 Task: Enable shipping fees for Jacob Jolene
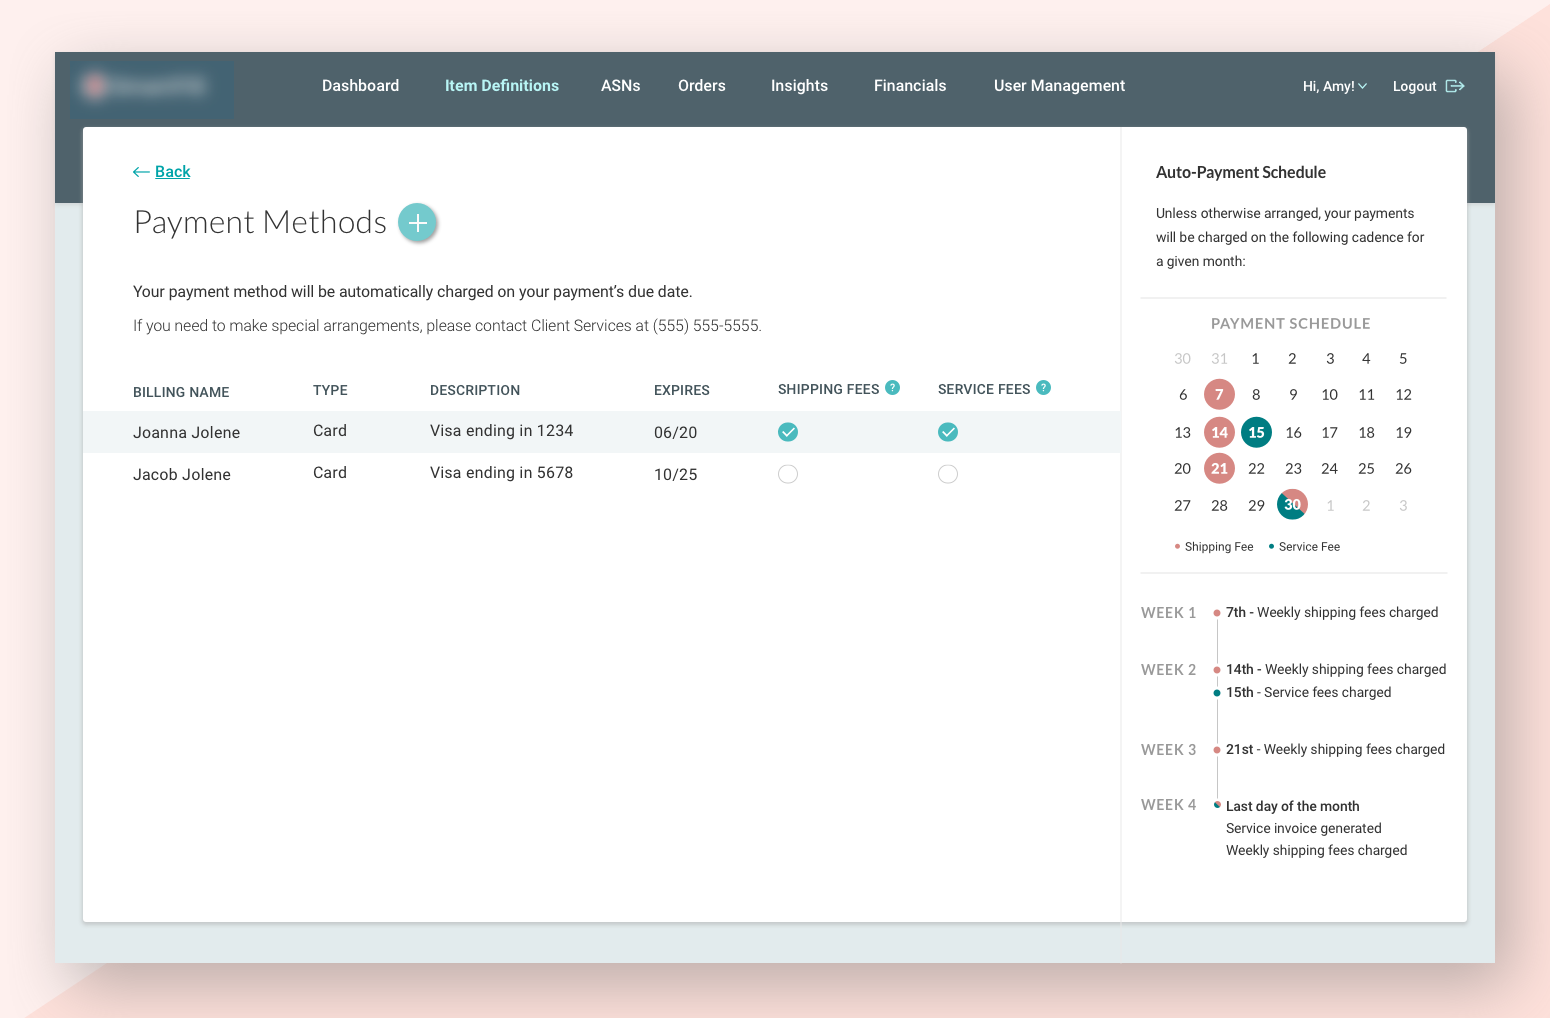coord(788,474)
